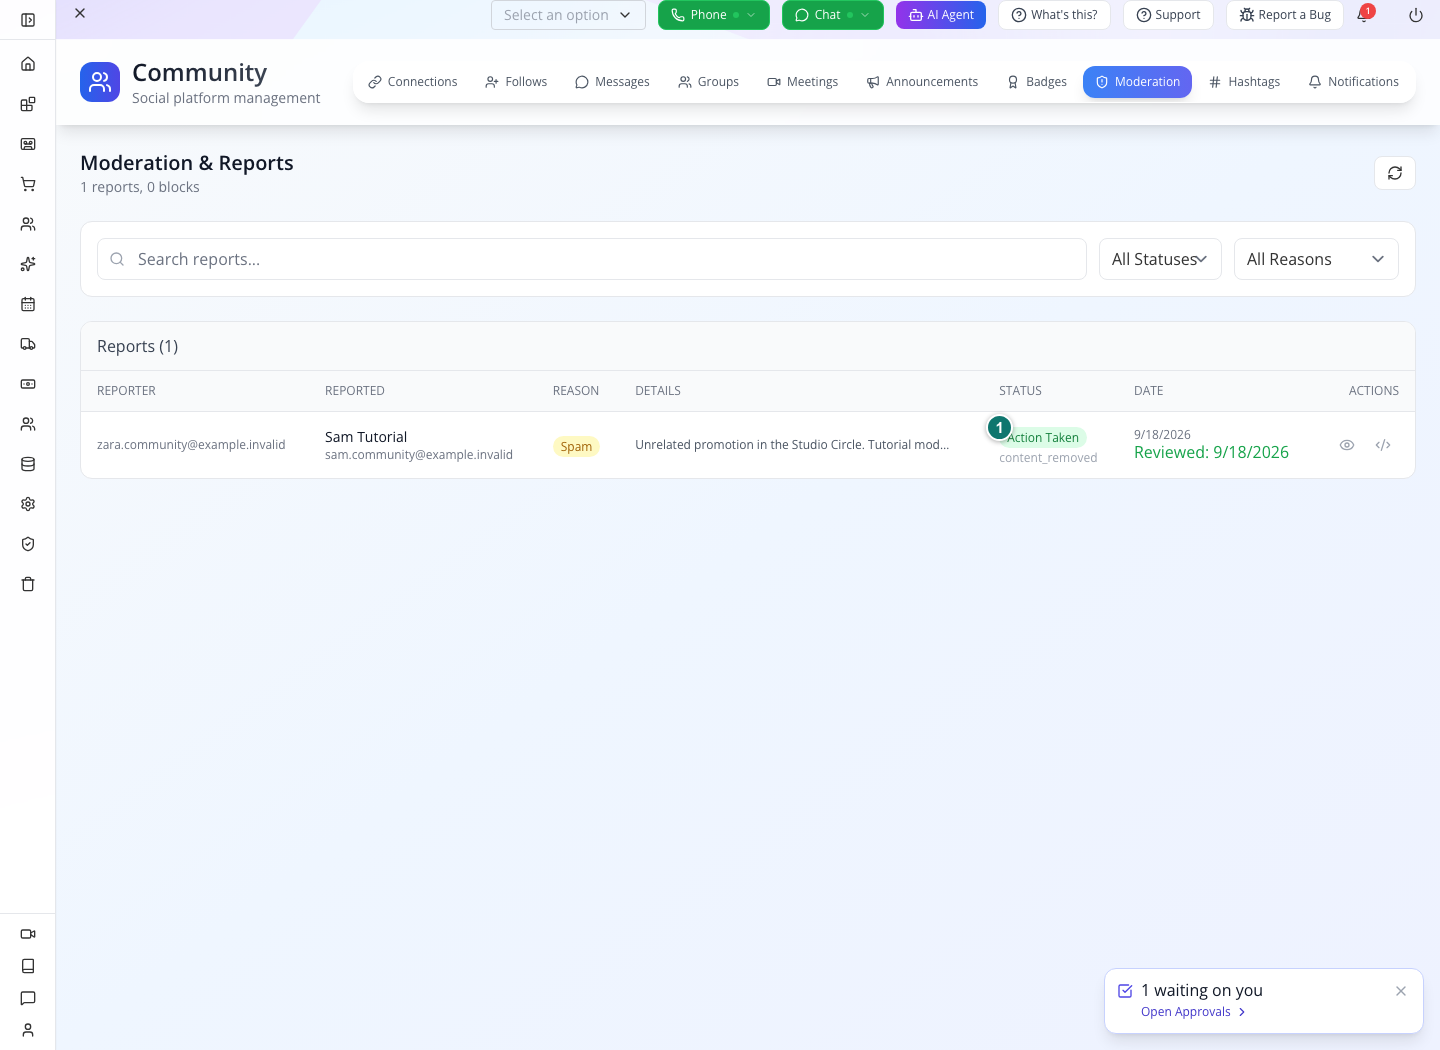
Task: Refresh the moderation reports list
Action: pyautogui.click(x=1395, y=173)
